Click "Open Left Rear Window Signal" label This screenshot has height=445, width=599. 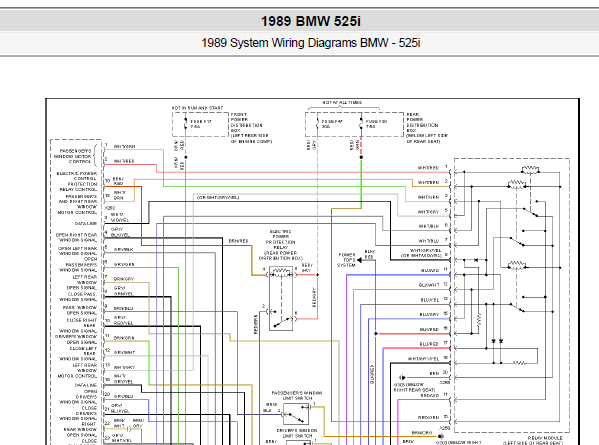[x=78, y=251]
